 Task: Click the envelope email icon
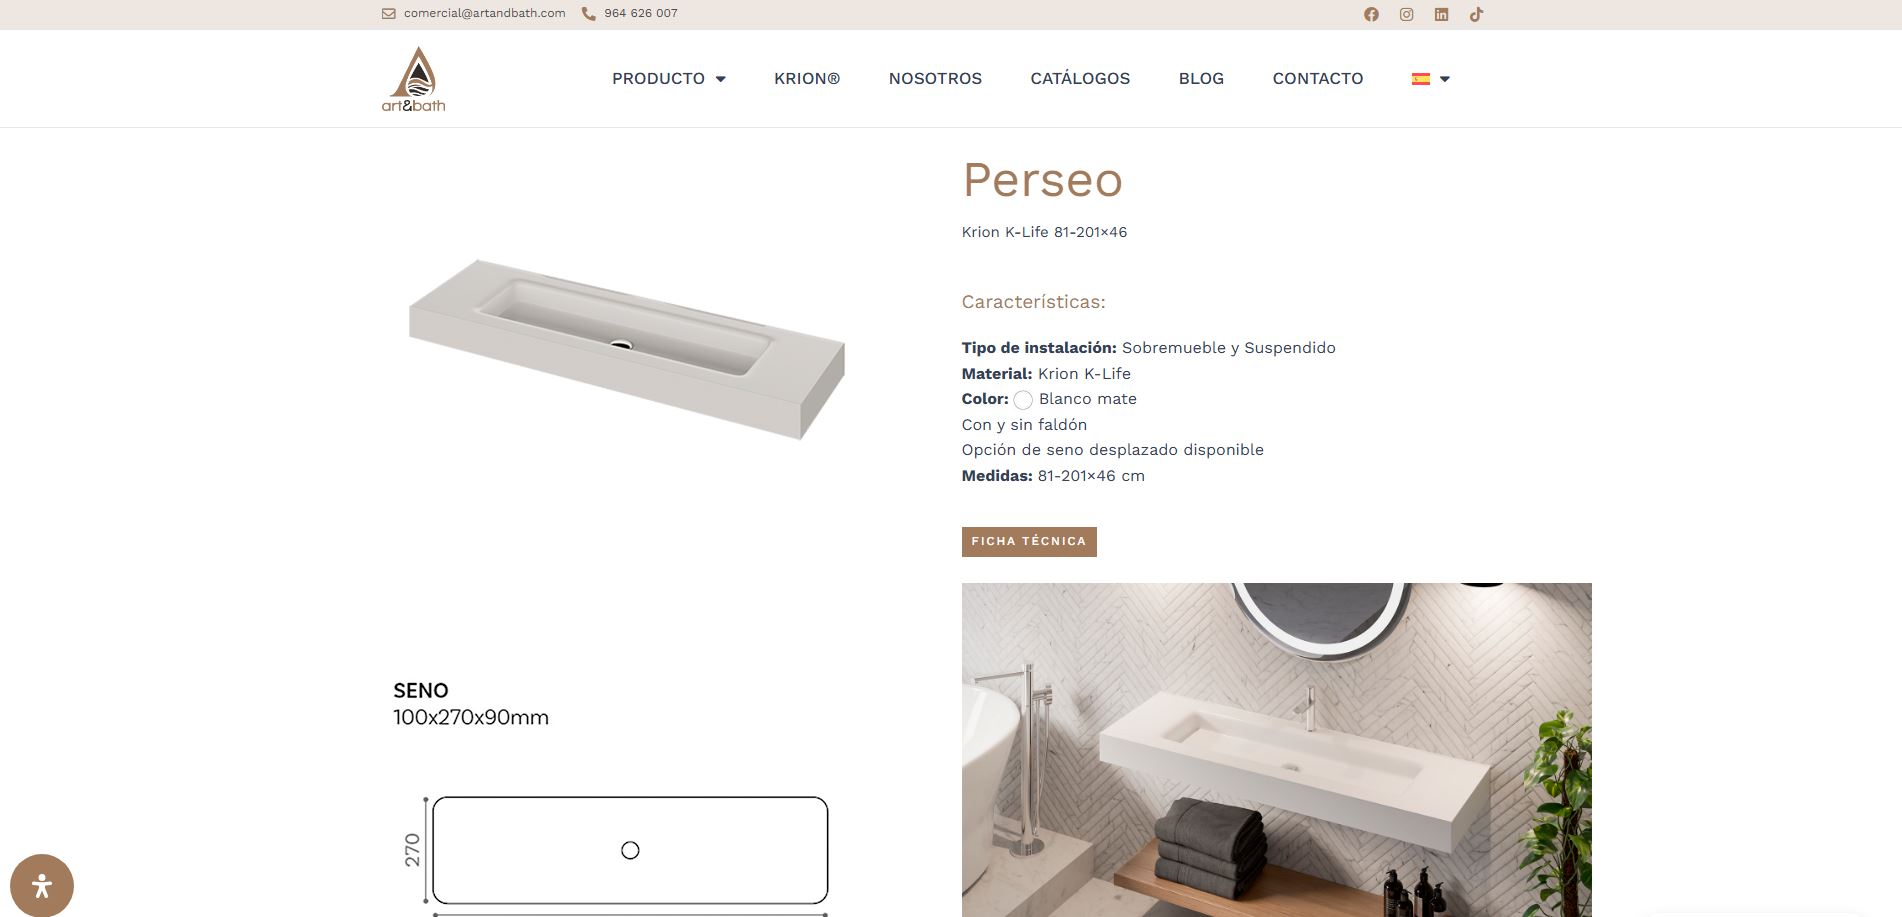pos(389,14)
